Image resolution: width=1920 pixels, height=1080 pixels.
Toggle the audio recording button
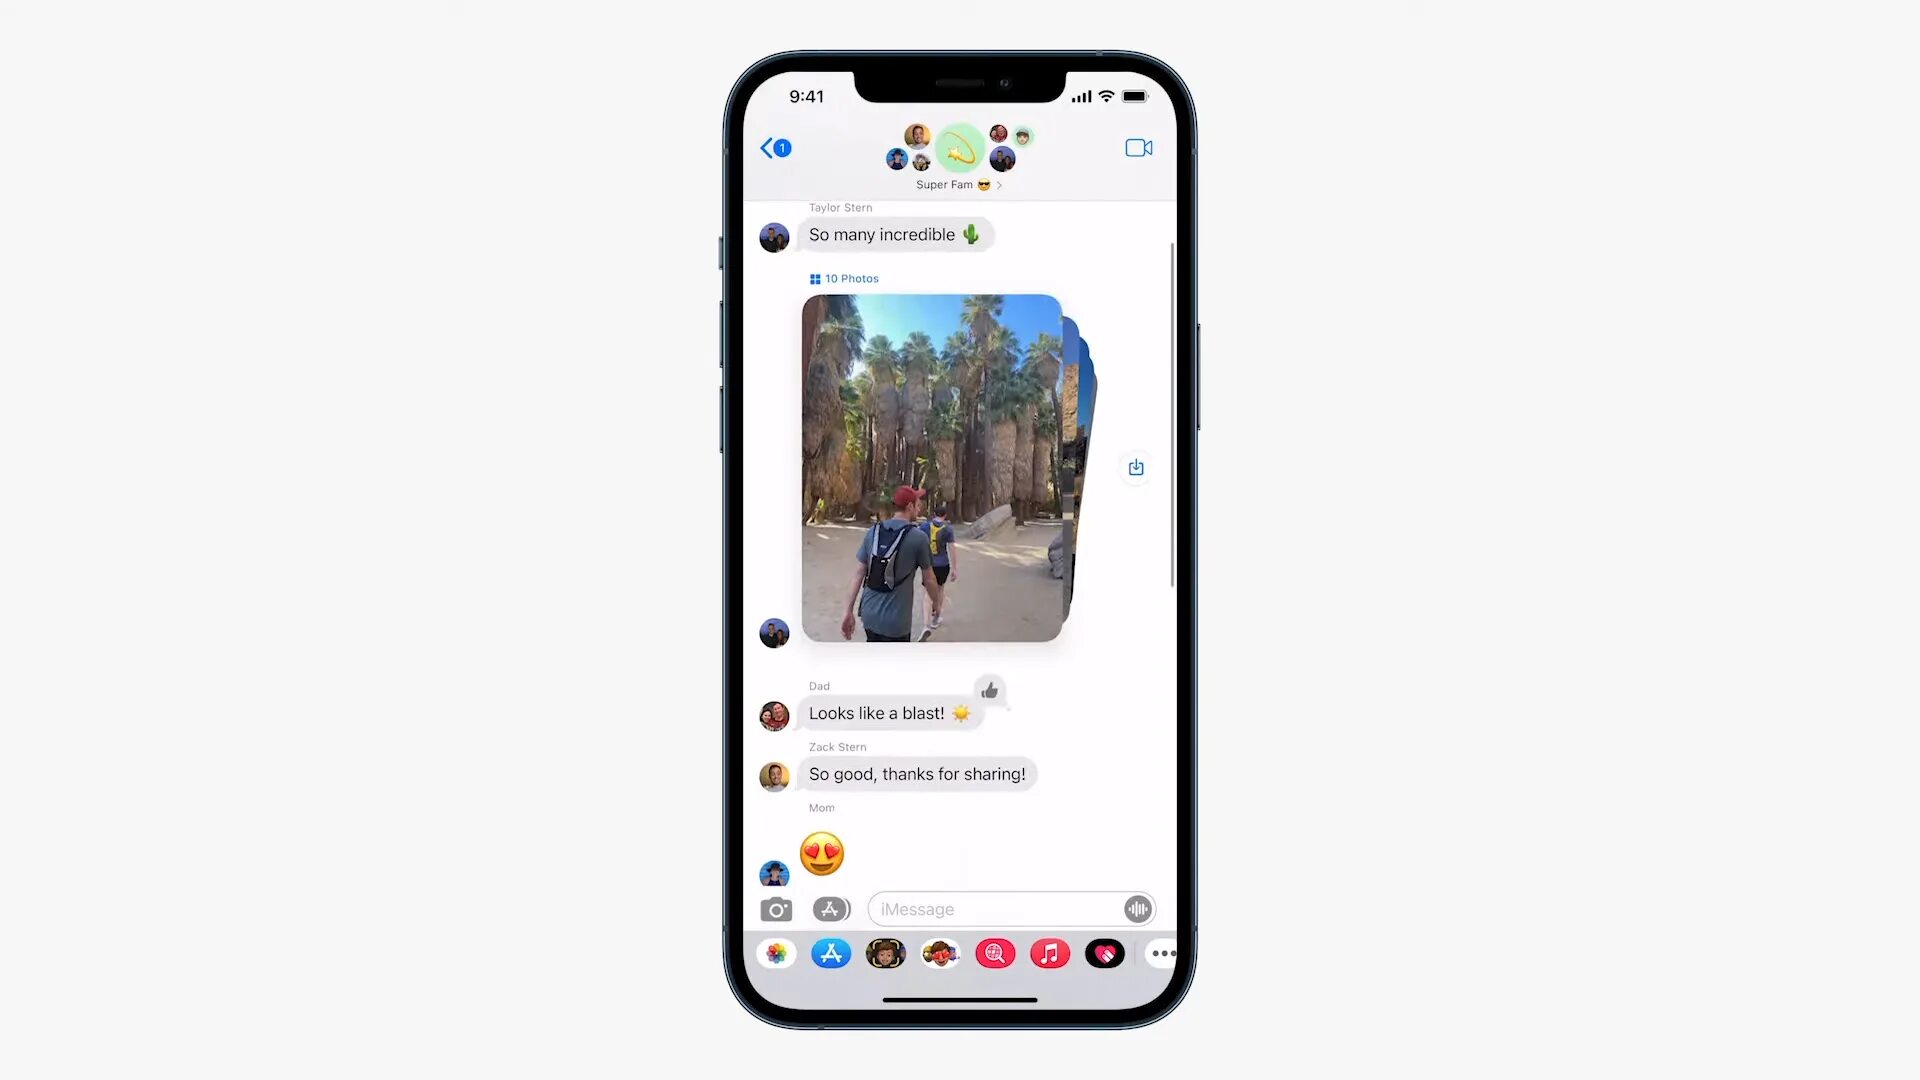1137,909
